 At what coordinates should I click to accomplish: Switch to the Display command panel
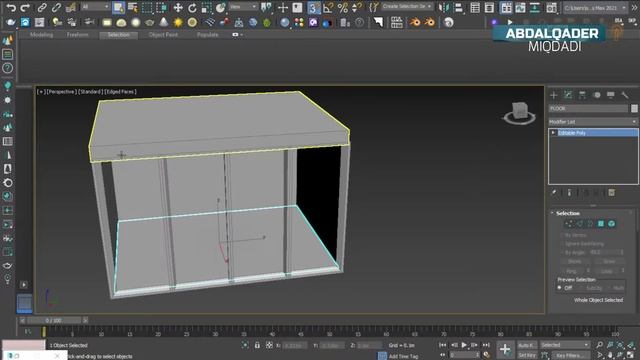coord(611,95)
